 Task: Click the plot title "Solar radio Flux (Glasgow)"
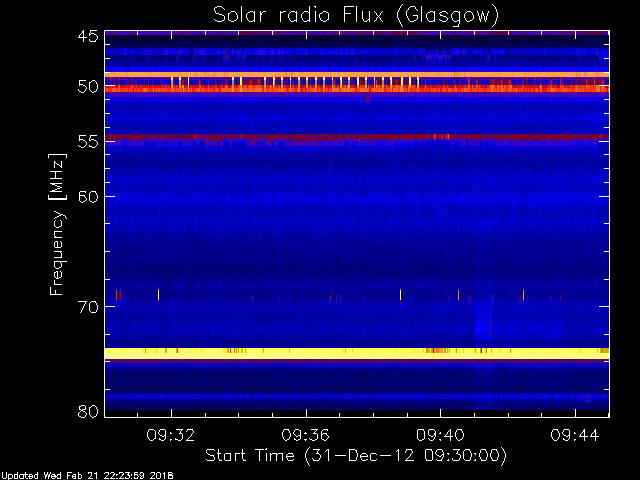(356, 16)
